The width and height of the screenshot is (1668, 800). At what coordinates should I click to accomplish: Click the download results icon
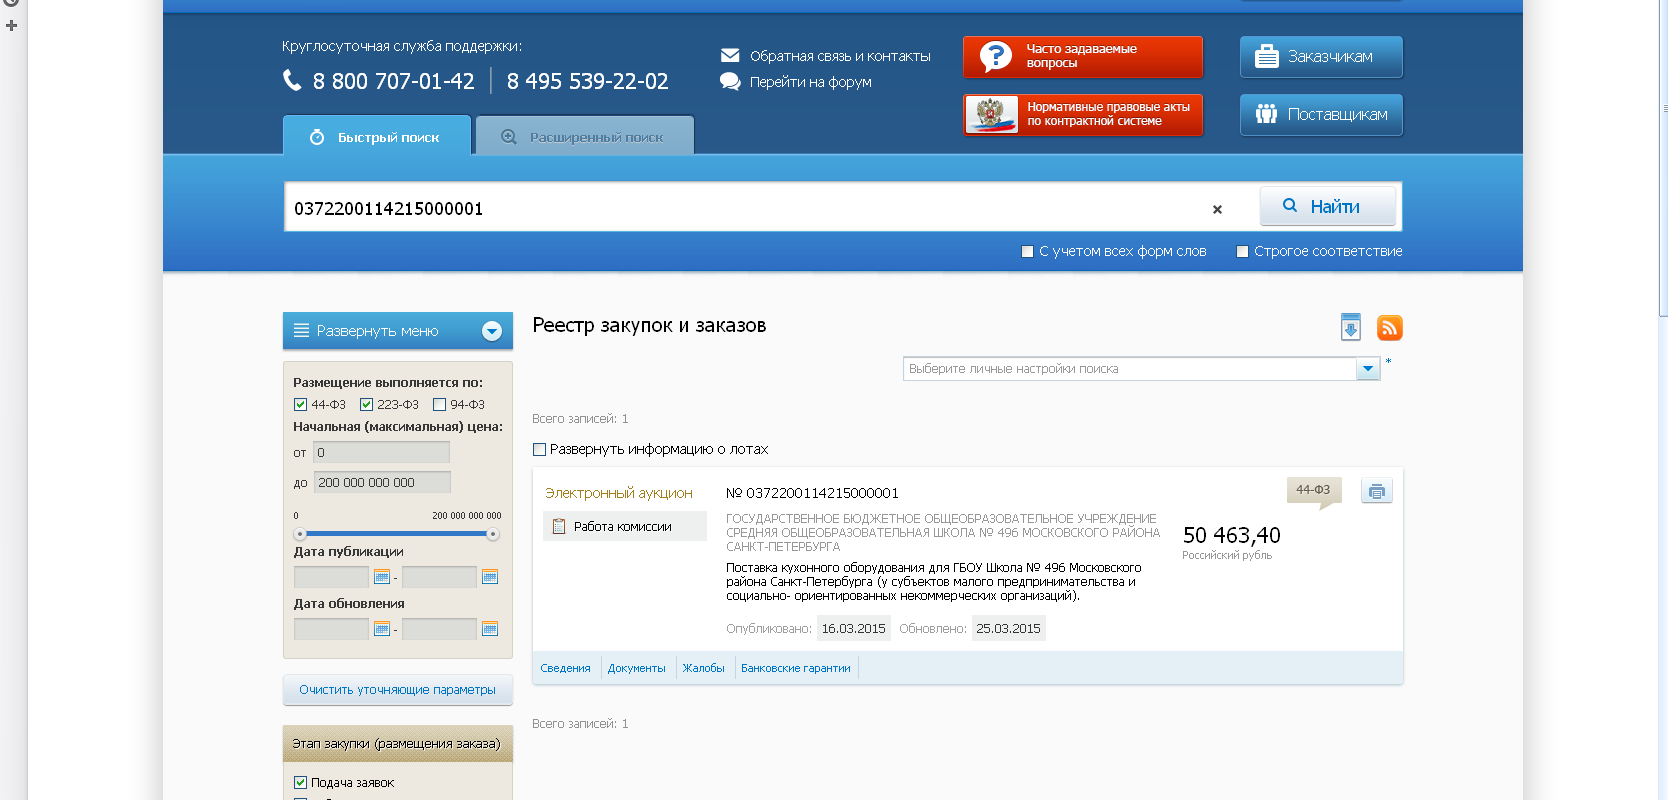coord(1351,327)
